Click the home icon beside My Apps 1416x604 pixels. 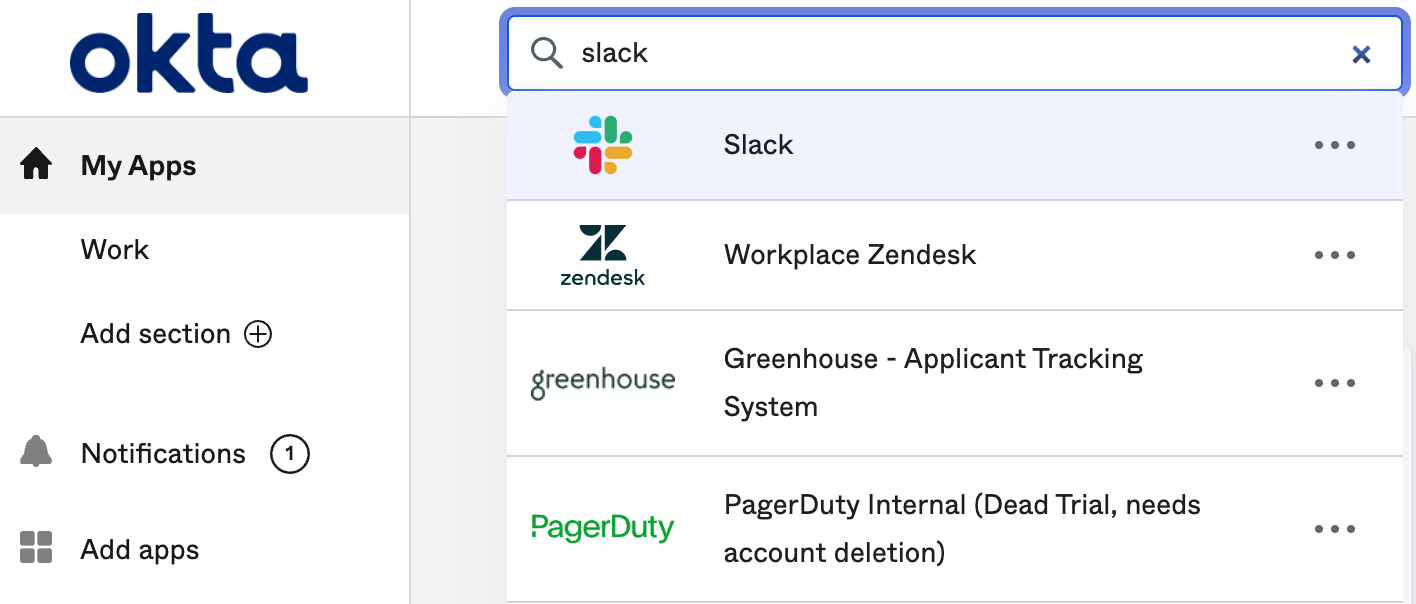pyautogui.click(x=36, y=164)
